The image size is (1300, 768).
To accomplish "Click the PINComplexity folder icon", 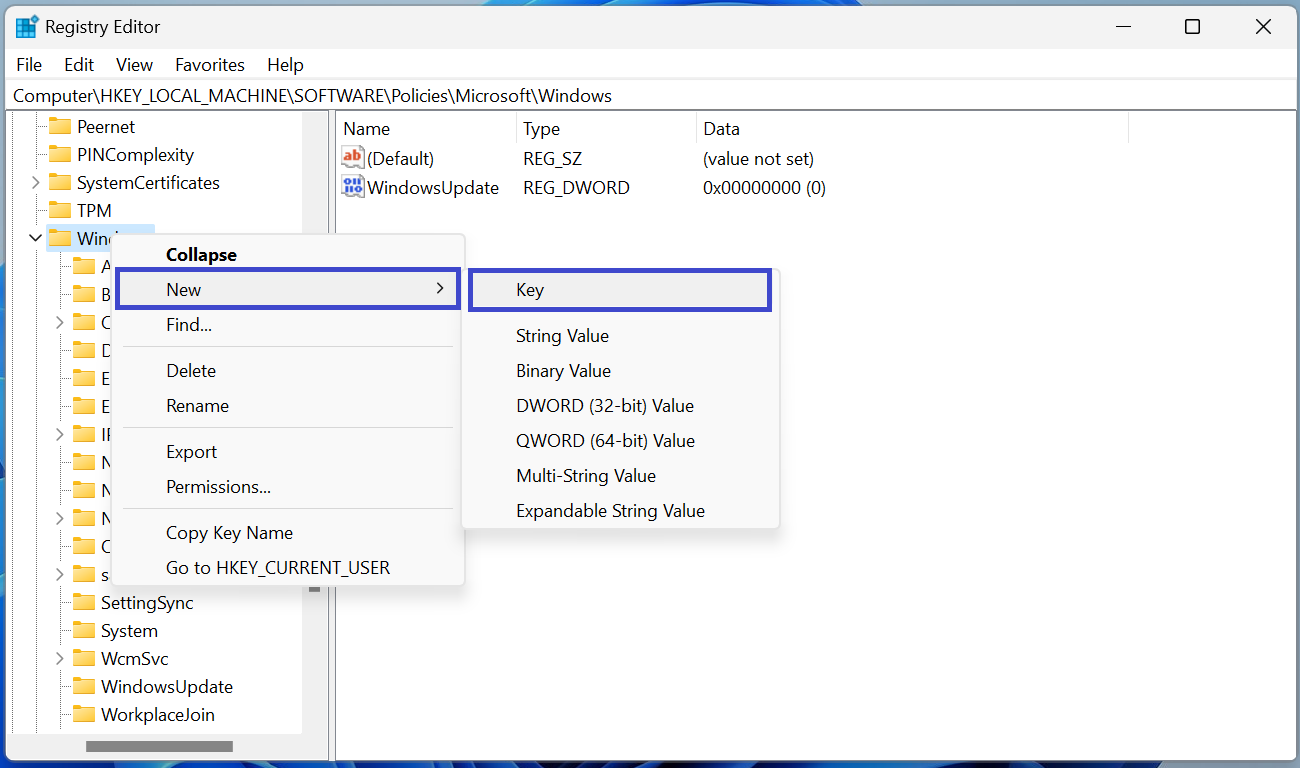I will click(61, 155).
